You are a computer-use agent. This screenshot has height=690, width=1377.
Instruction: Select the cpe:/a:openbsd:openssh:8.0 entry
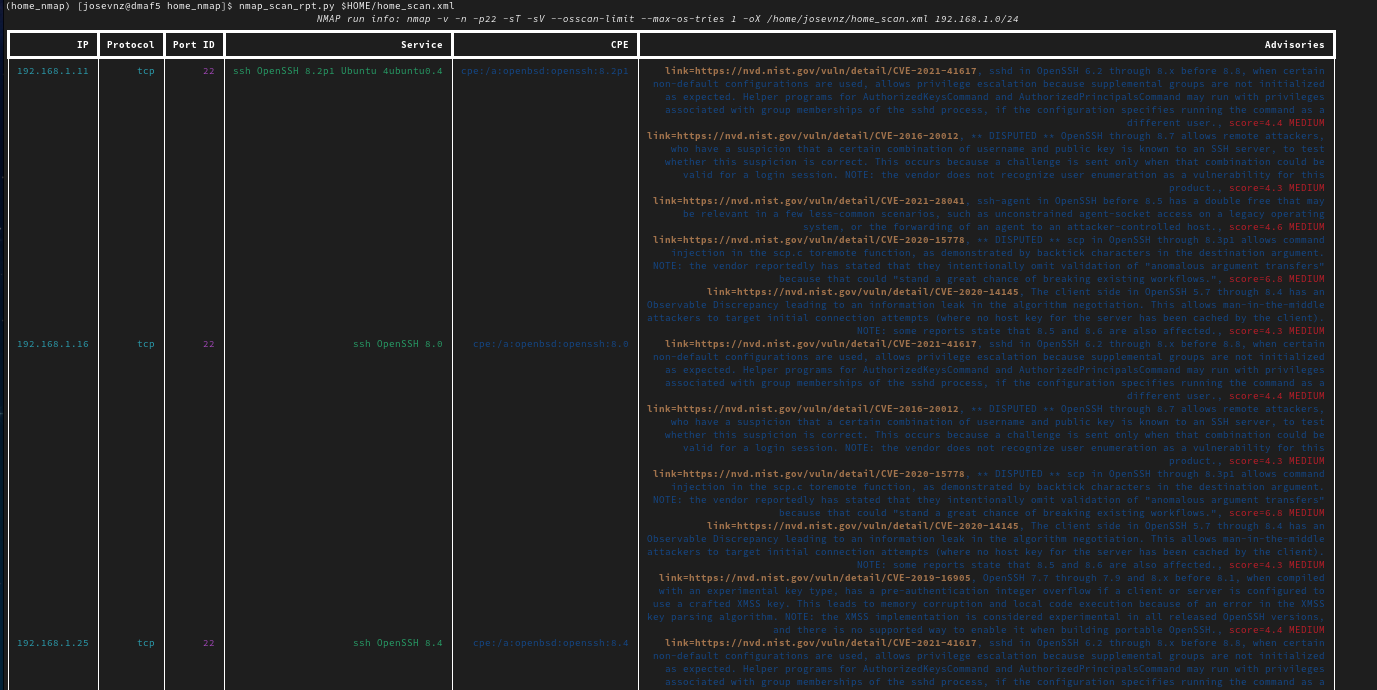point(551,344)
